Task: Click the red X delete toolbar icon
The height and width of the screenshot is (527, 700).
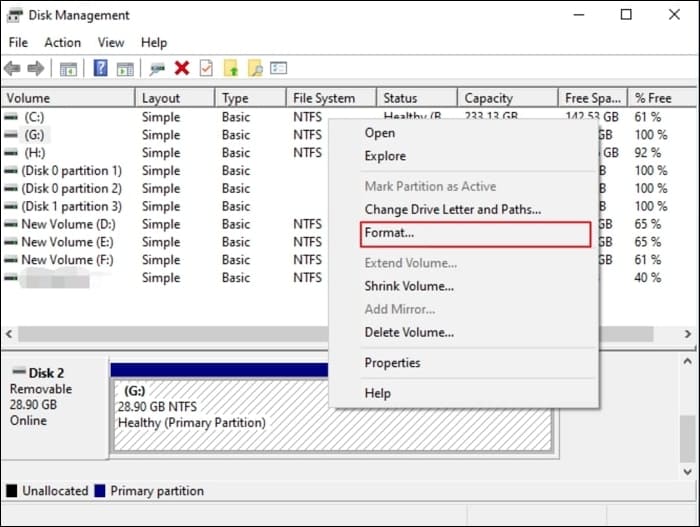Action: click(x=182, y=68)
